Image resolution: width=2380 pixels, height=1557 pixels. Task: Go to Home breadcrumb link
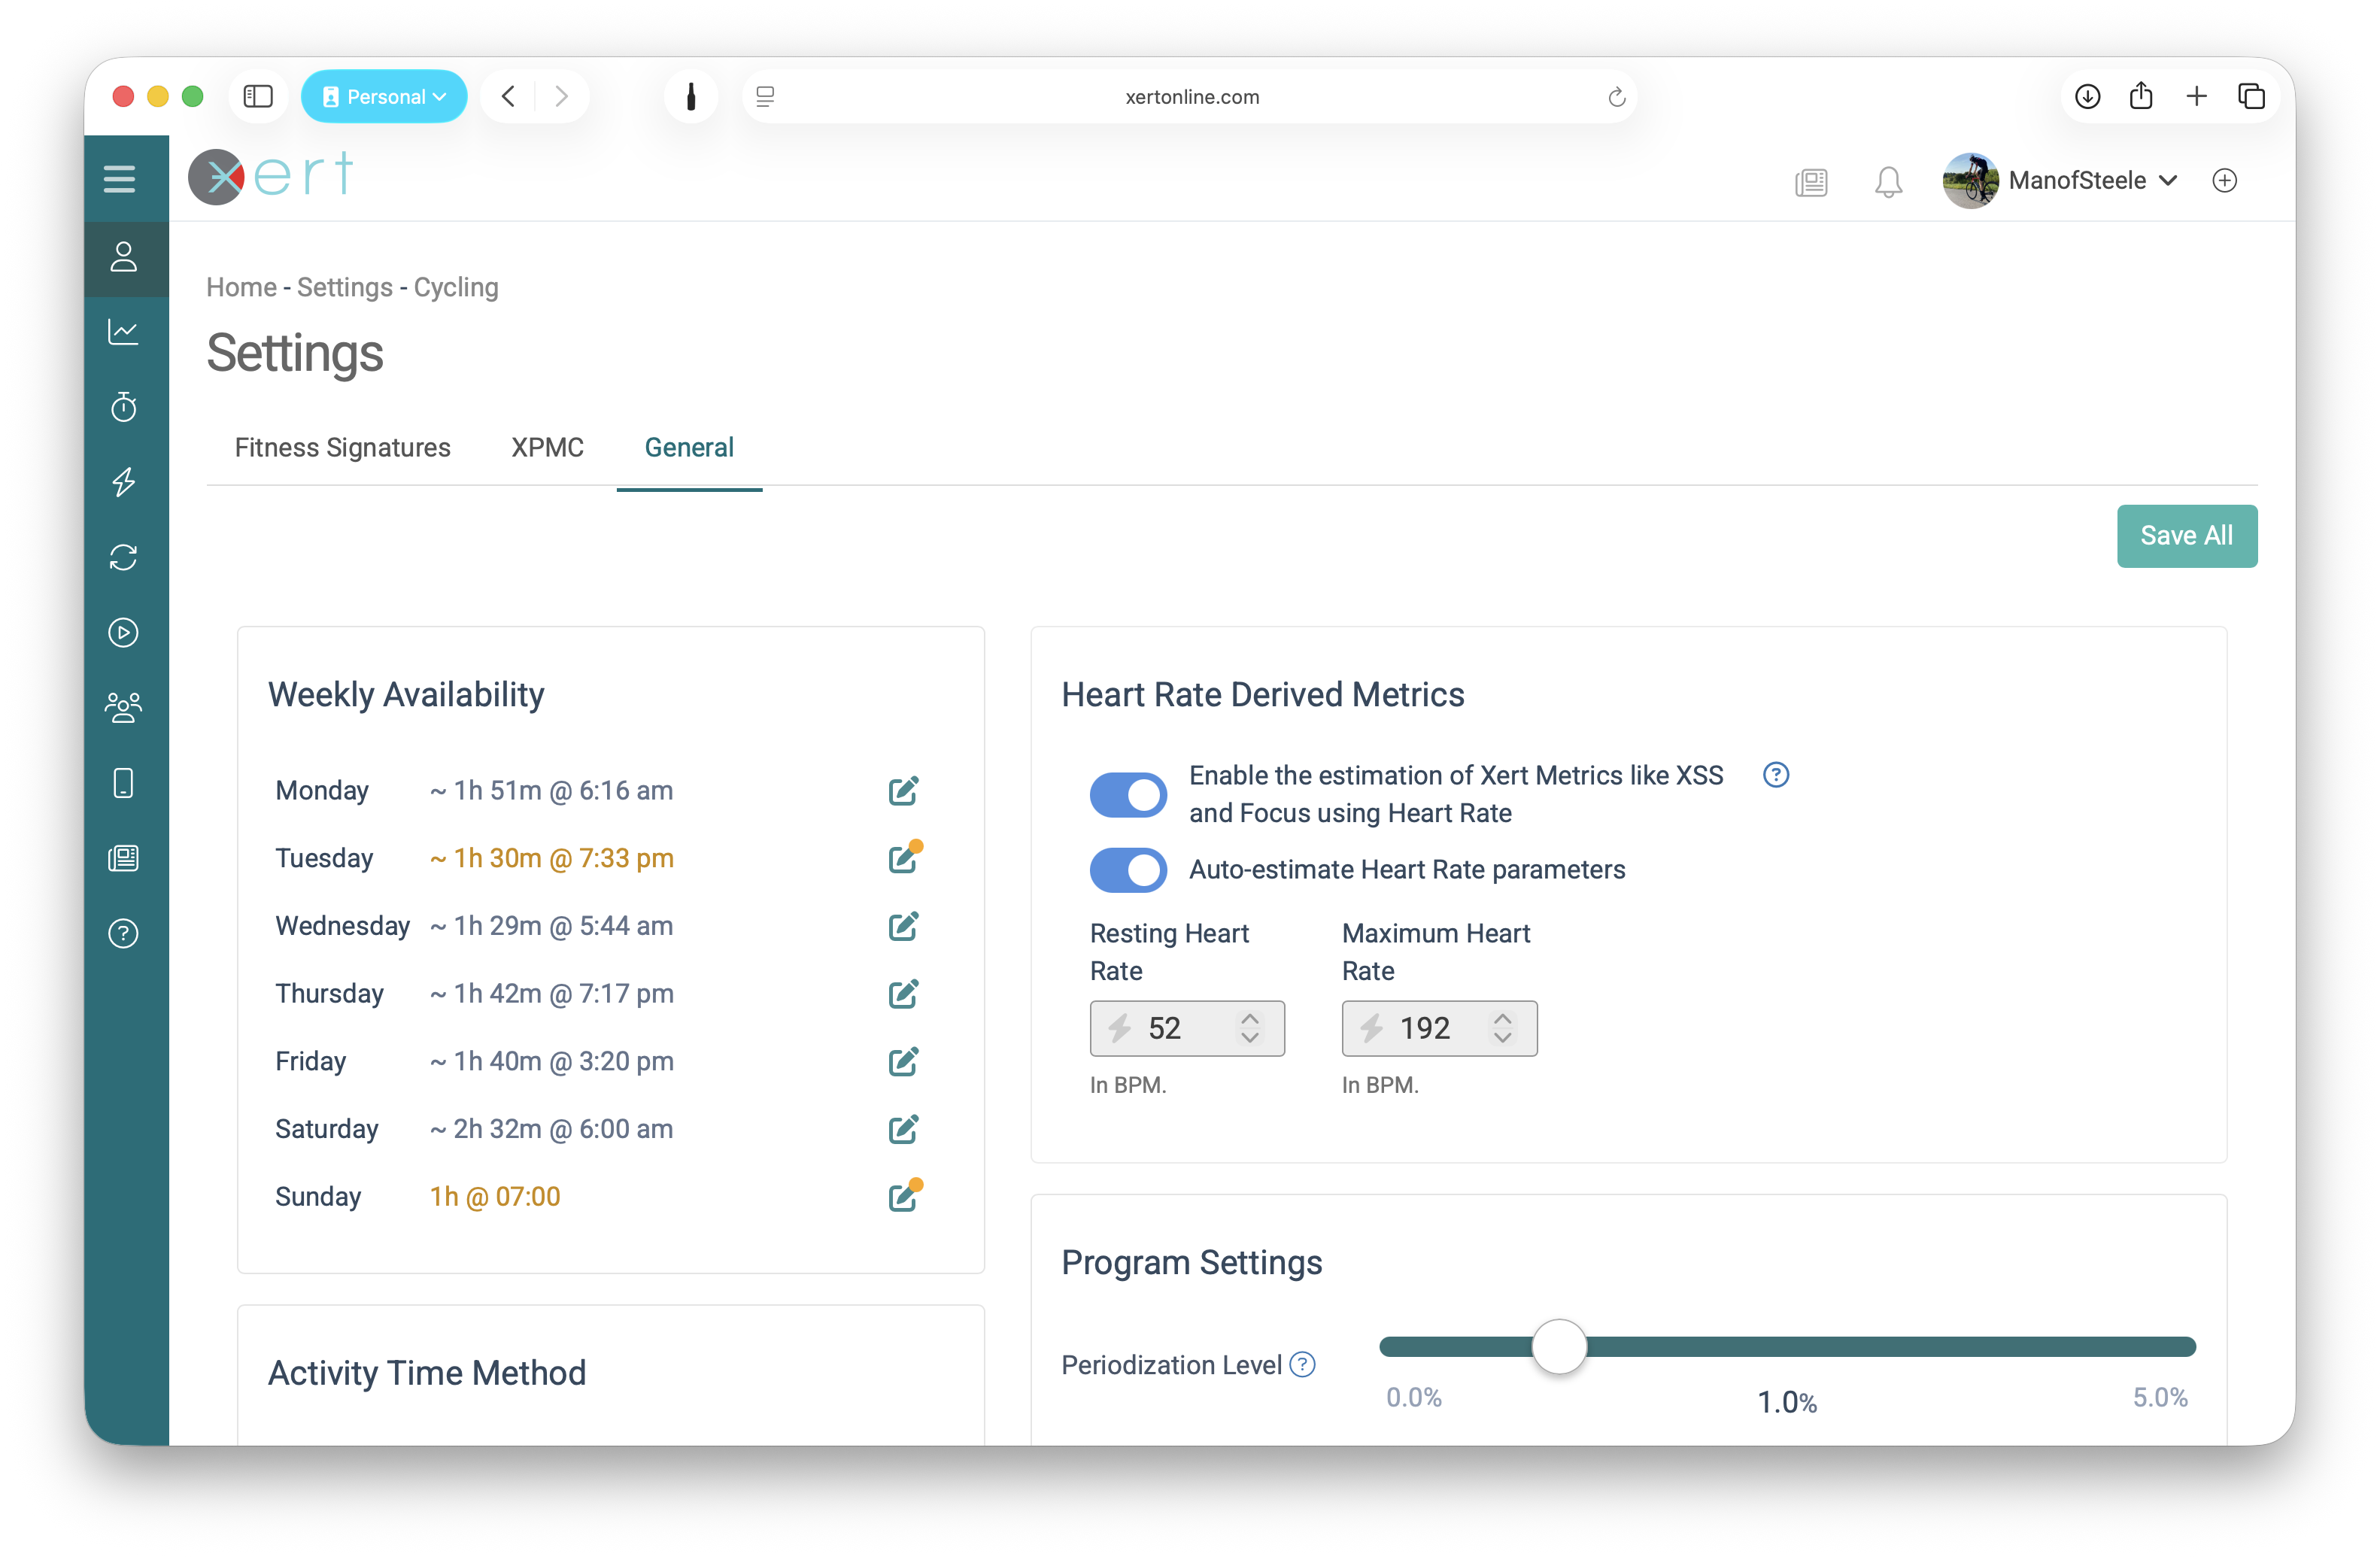point(241,287)
